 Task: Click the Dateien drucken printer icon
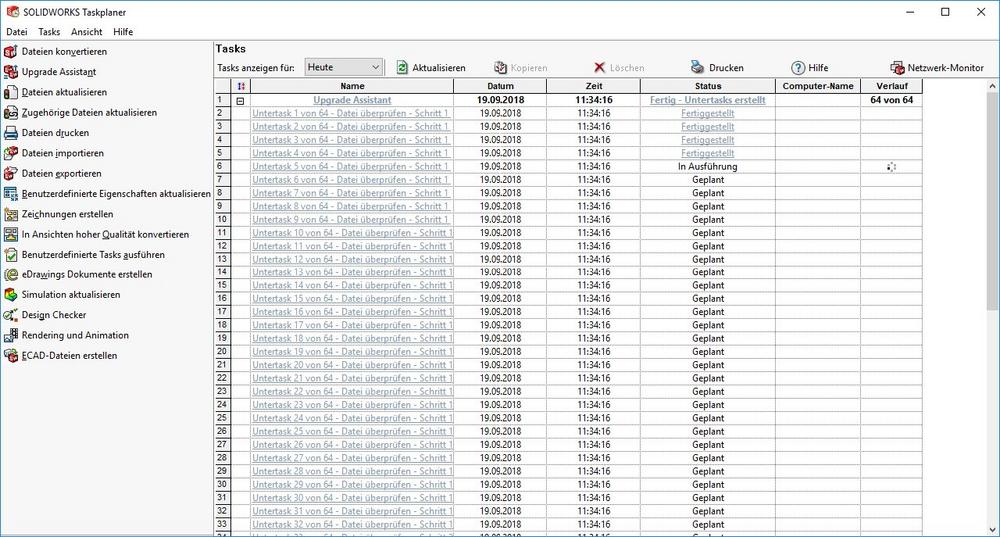coord(11,133)
